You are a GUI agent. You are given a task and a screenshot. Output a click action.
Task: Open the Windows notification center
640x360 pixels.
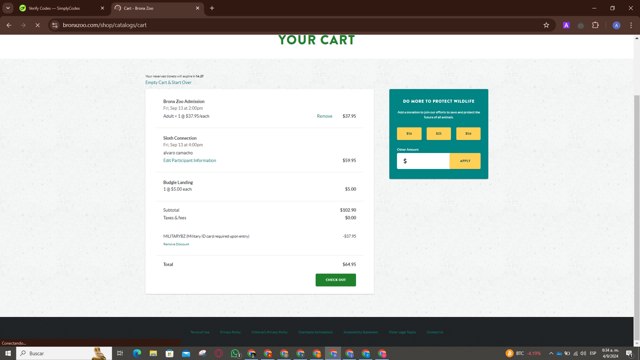[629, 353]
